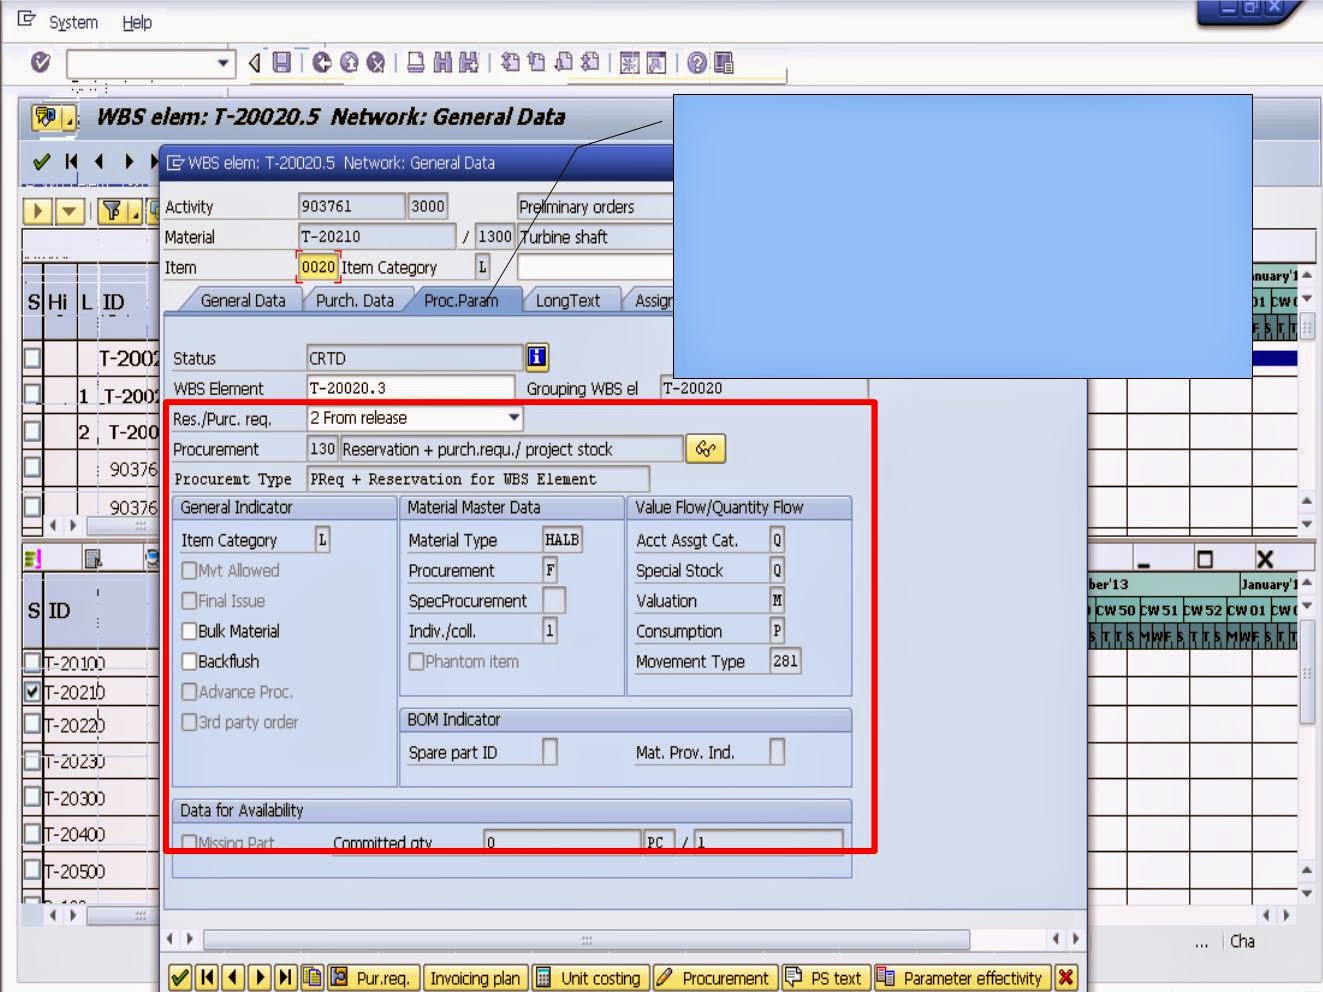Open the Find (binoculars) icon

443,63
